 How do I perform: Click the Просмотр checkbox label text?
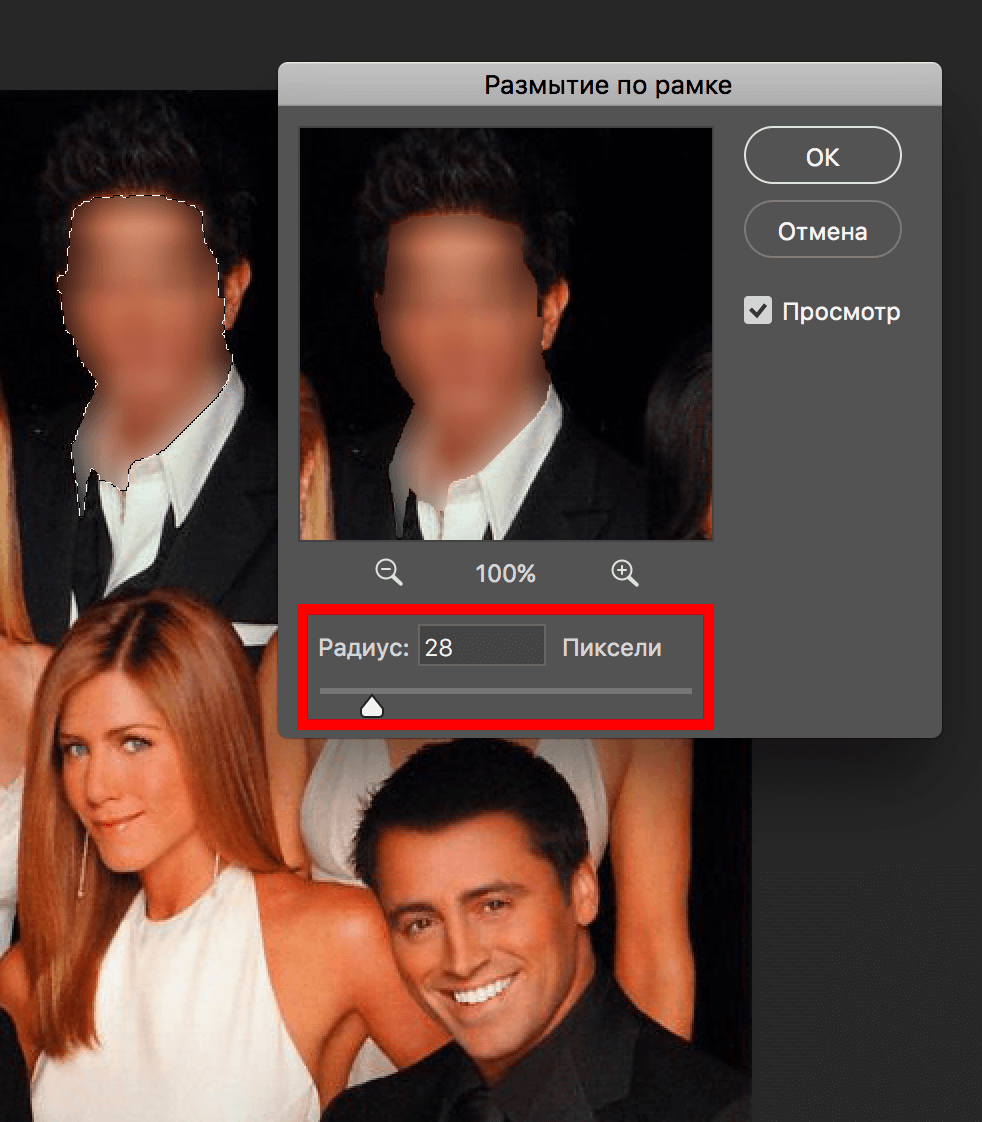point(841,312)
